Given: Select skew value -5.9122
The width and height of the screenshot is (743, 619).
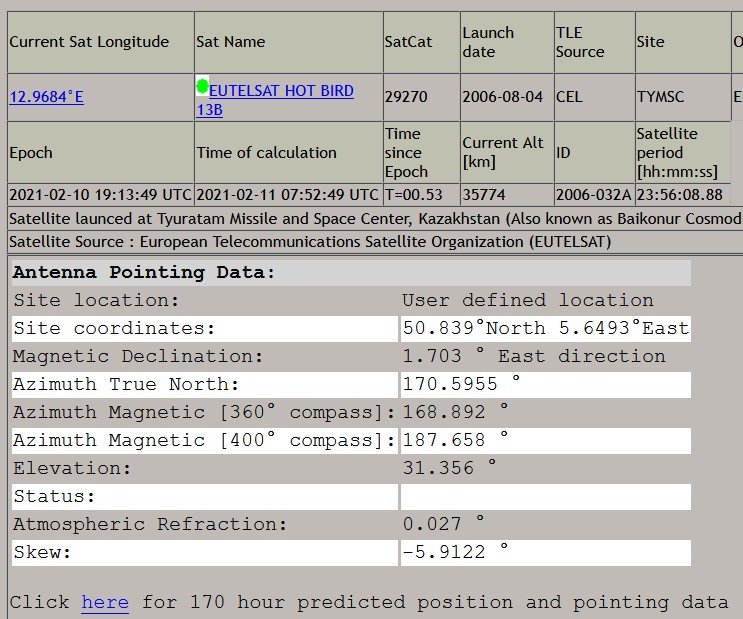Looking at the screenshot, I should coord(444,552).
